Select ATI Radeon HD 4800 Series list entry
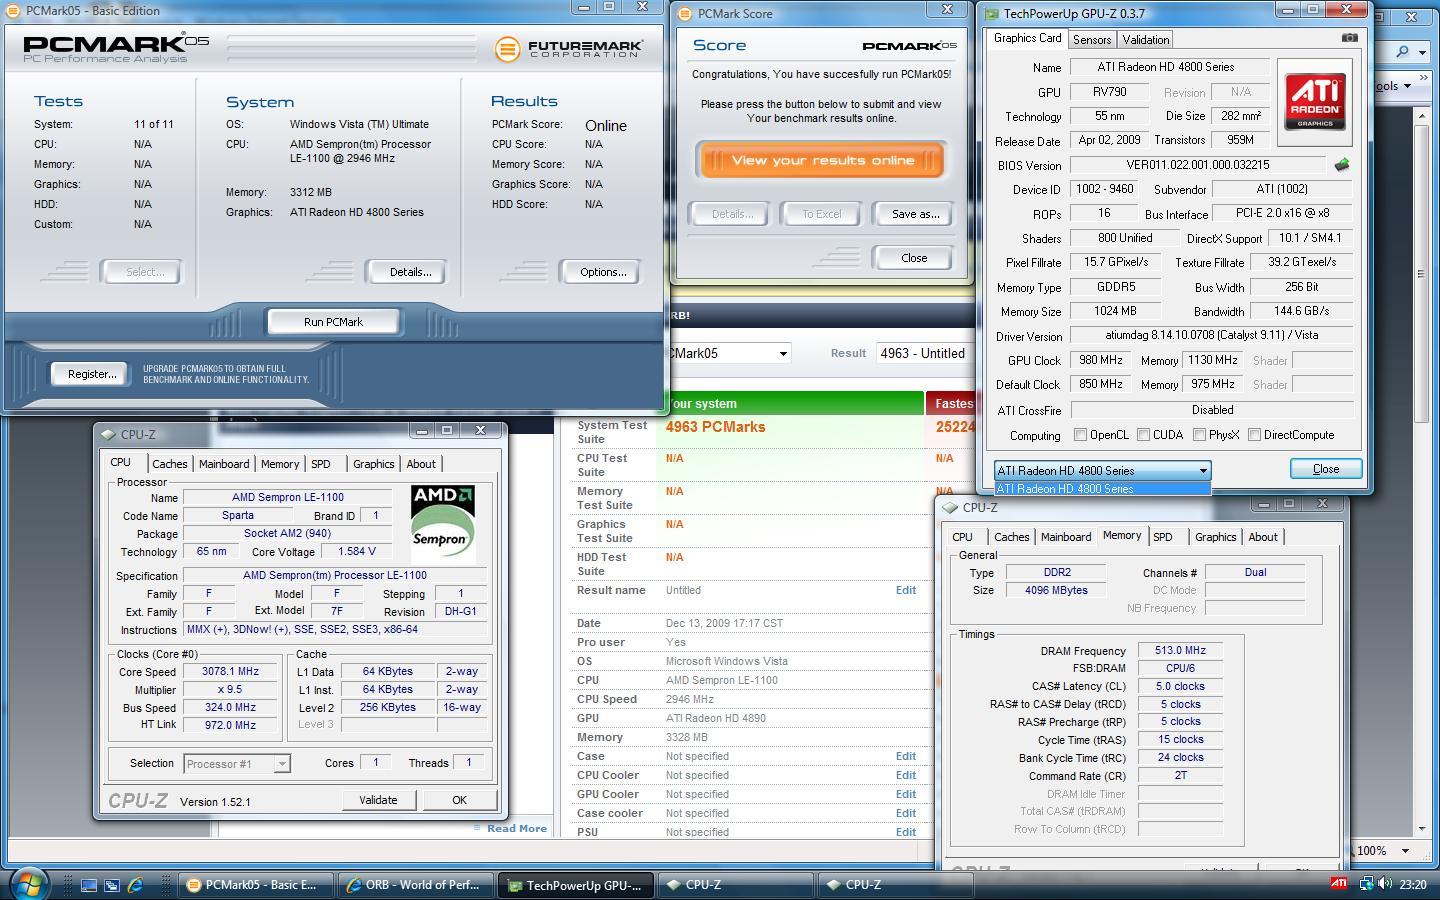1440x900 pixels. (1102, 489)
